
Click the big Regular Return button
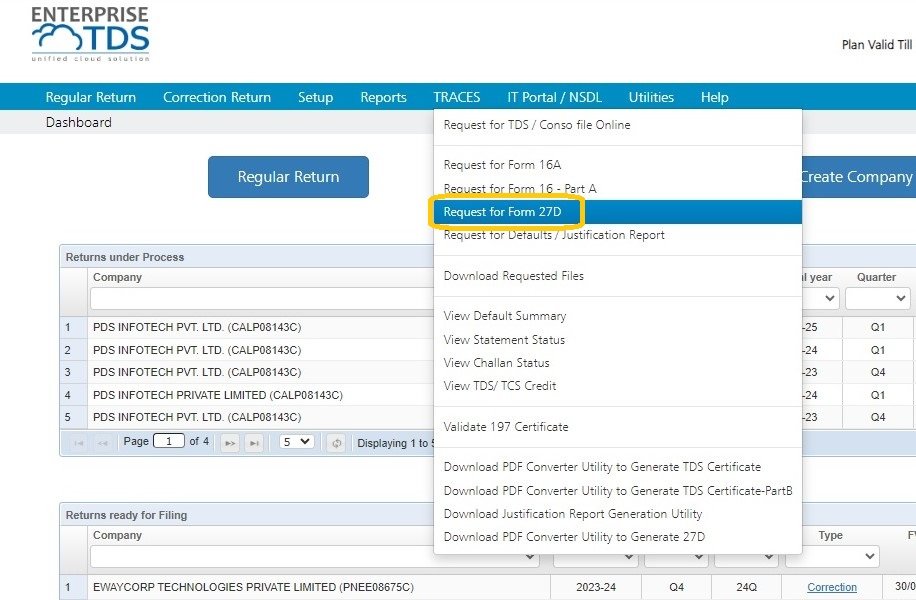pyautogui.click(x=288, y=177)
